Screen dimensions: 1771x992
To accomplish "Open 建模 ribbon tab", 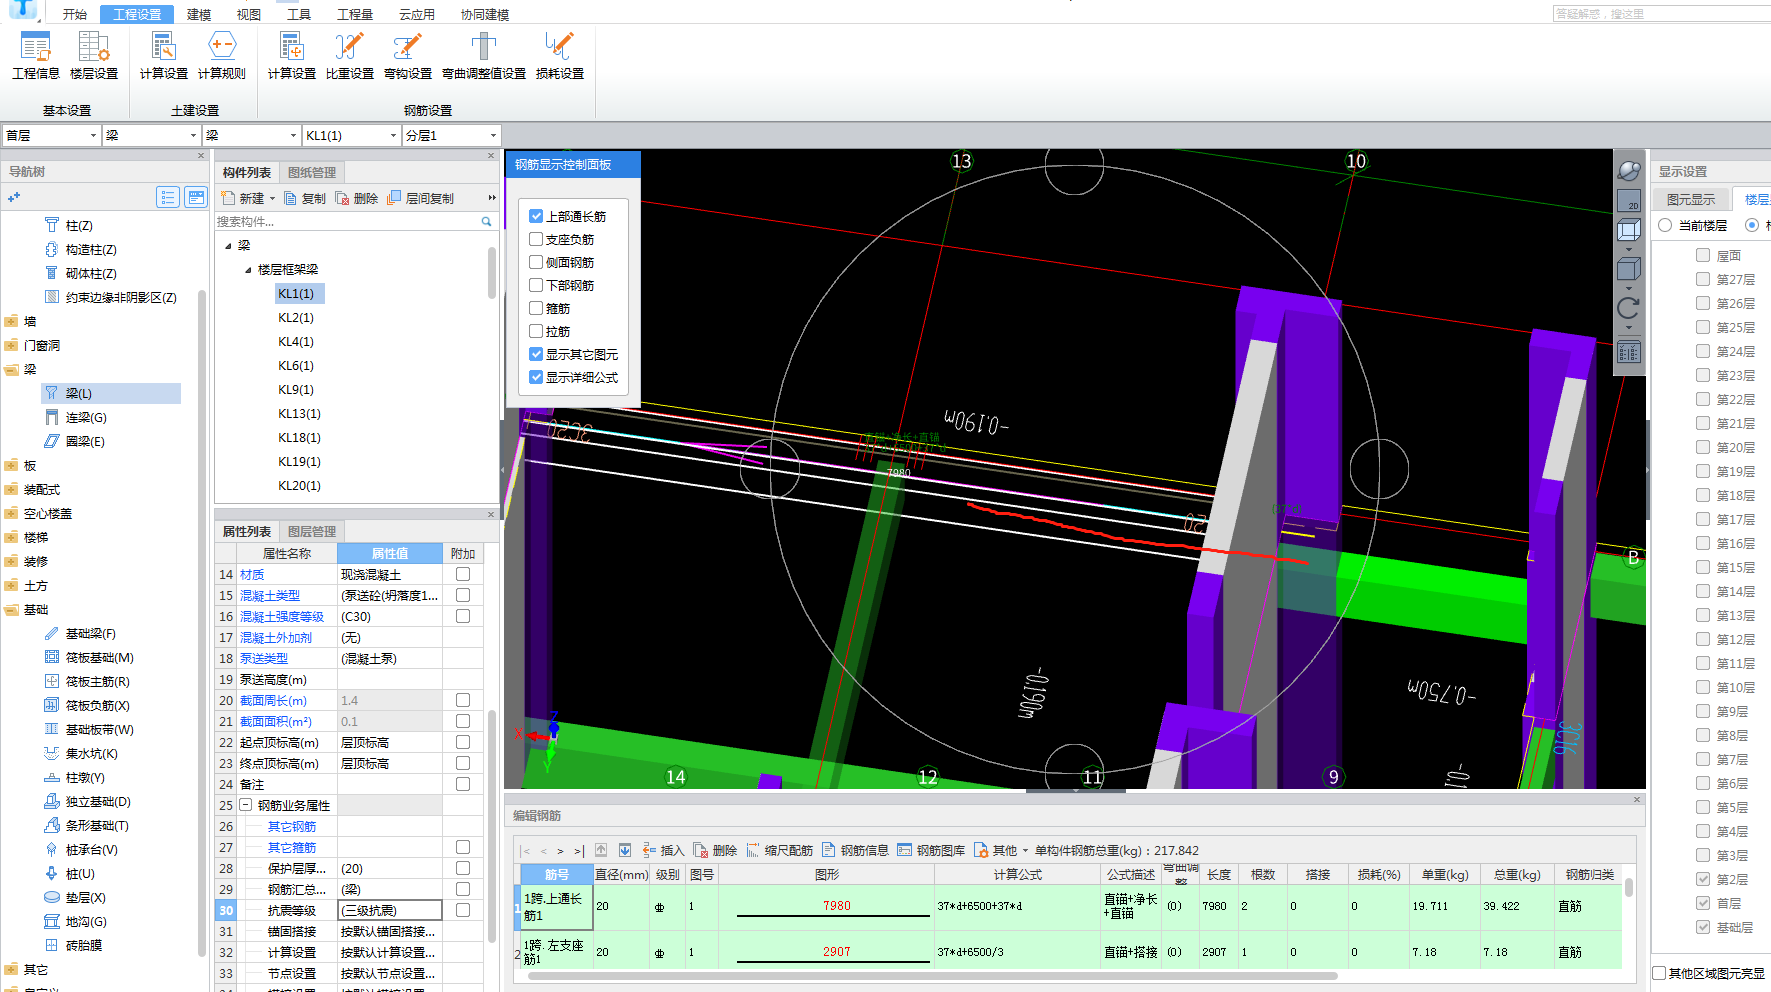I will (x=199, y=14).
